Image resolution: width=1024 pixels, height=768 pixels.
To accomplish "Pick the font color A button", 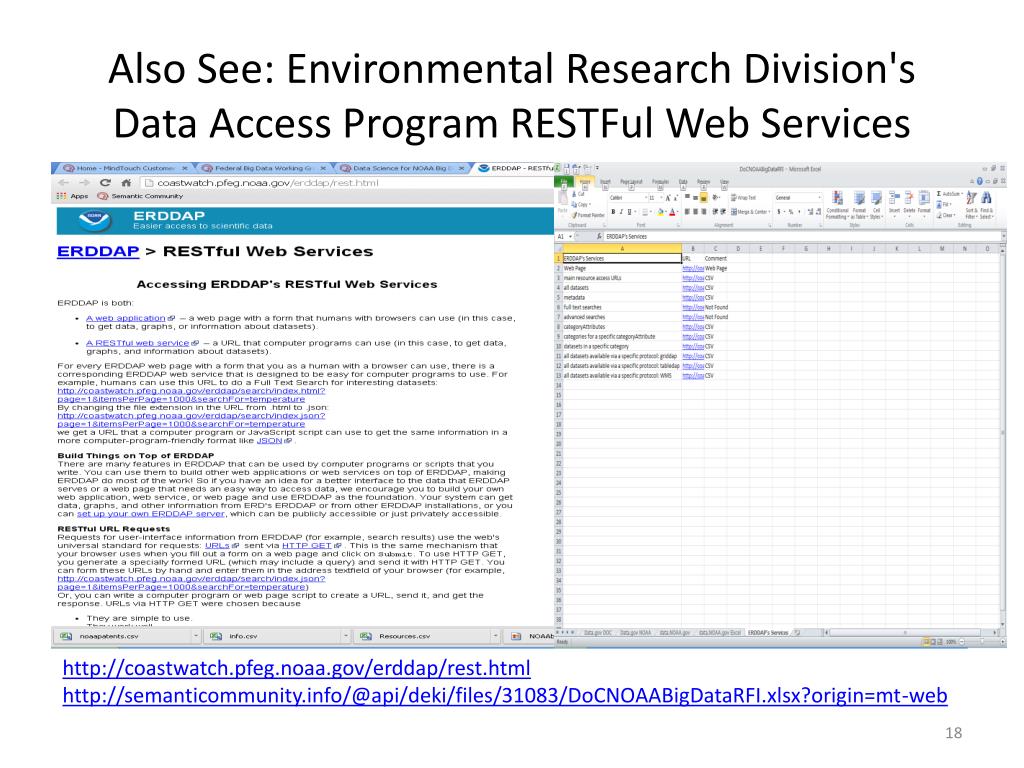I will (x=672, y=212).
